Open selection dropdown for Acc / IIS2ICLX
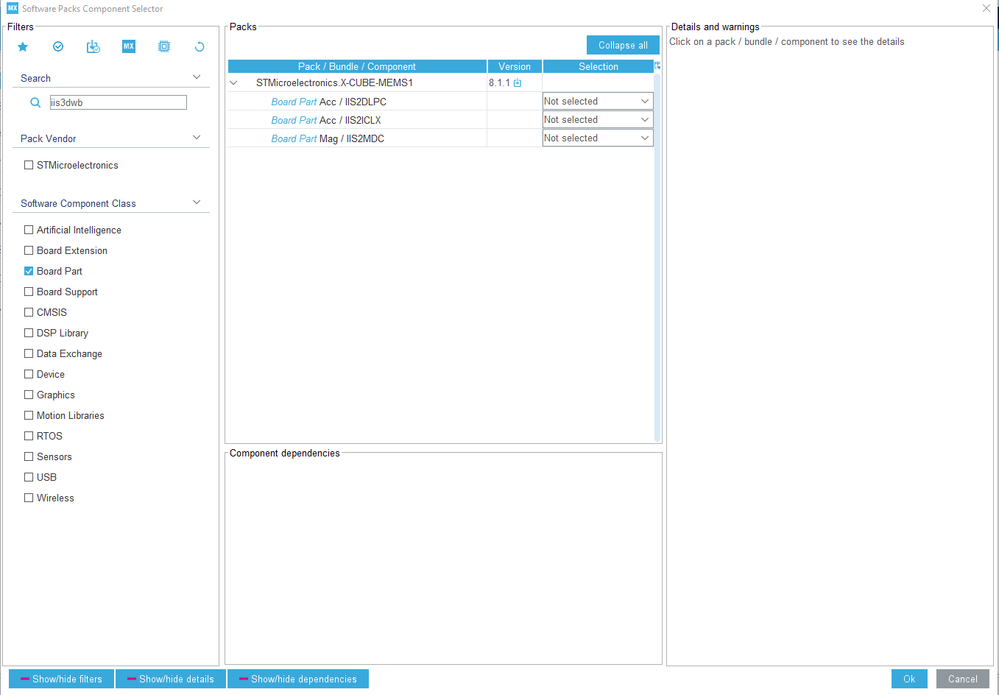Image resolution: width=999 pixels, height=695 pixels. tap(598, 120)
